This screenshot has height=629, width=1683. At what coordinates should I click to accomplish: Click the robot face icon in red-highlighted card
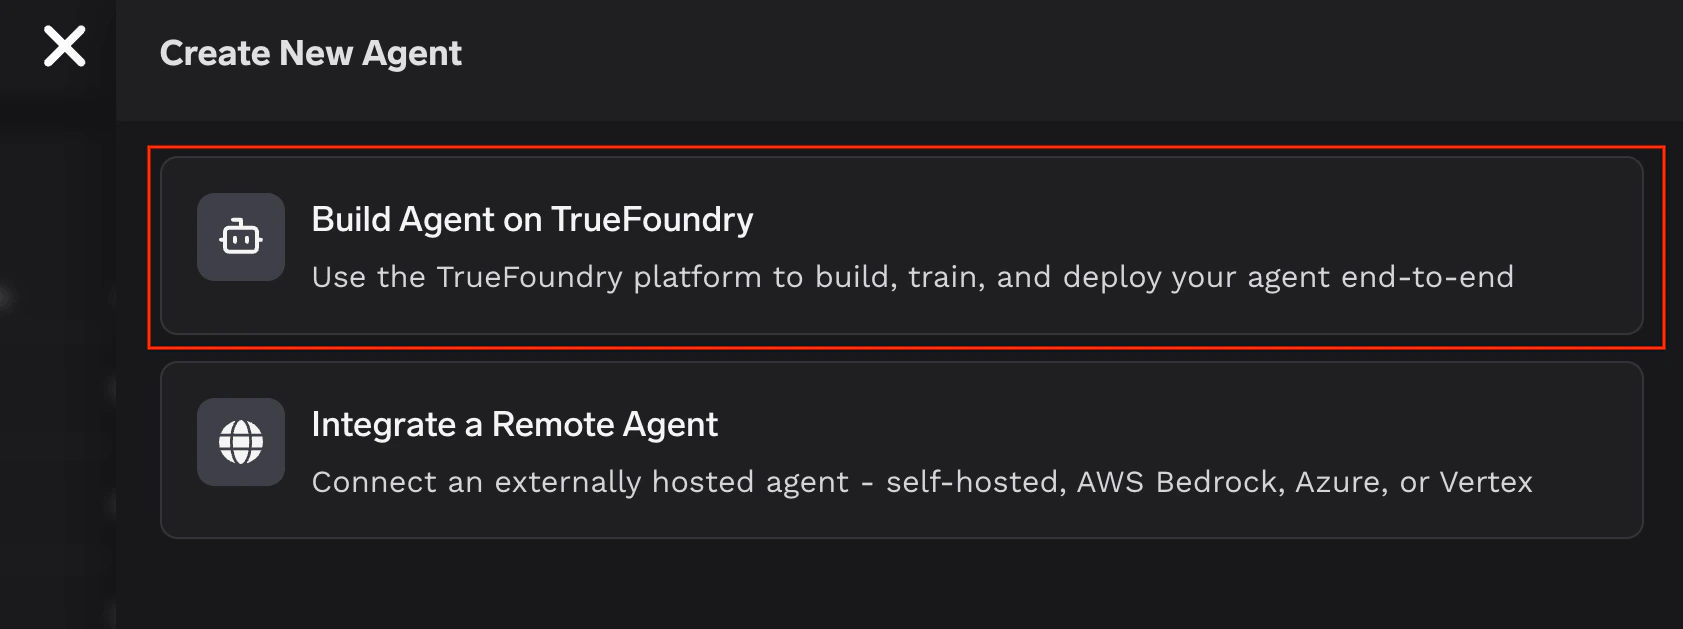(240, 237)
